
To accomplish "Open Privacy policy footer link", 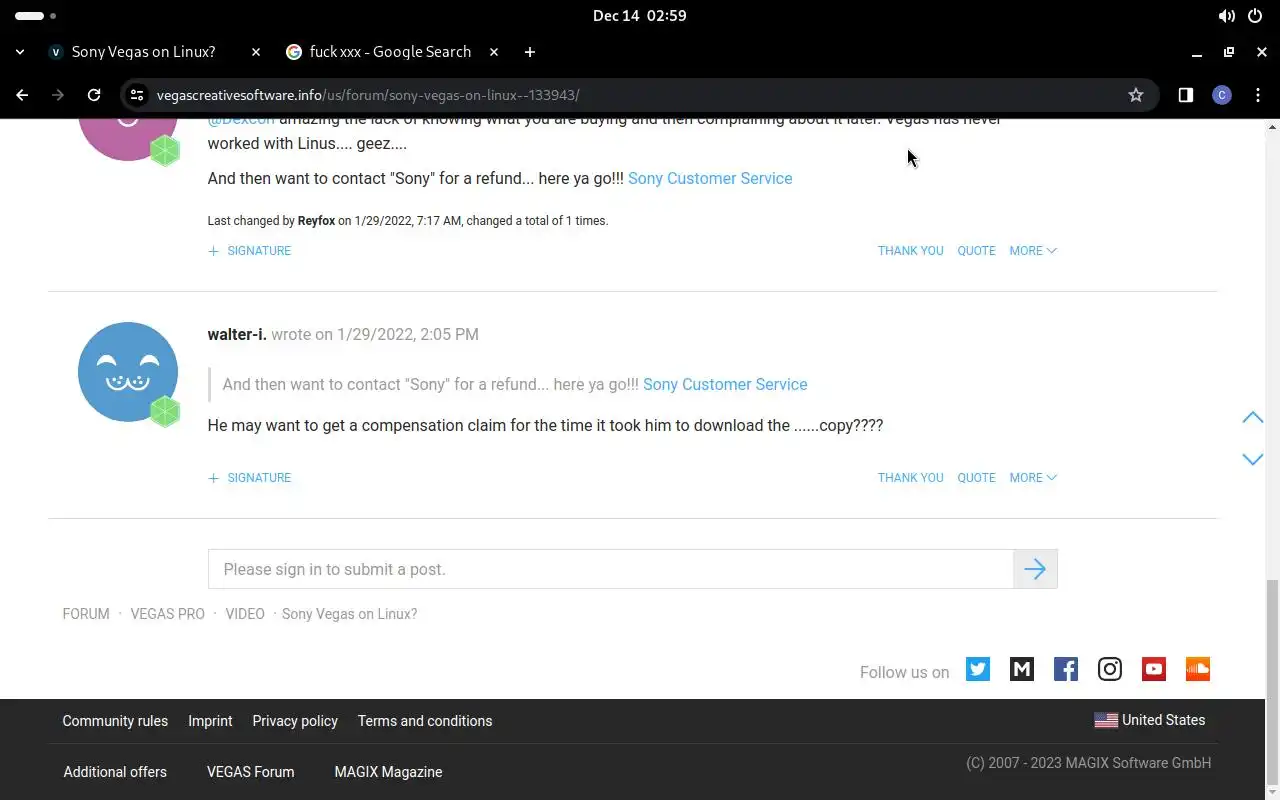I will point(295,721).
